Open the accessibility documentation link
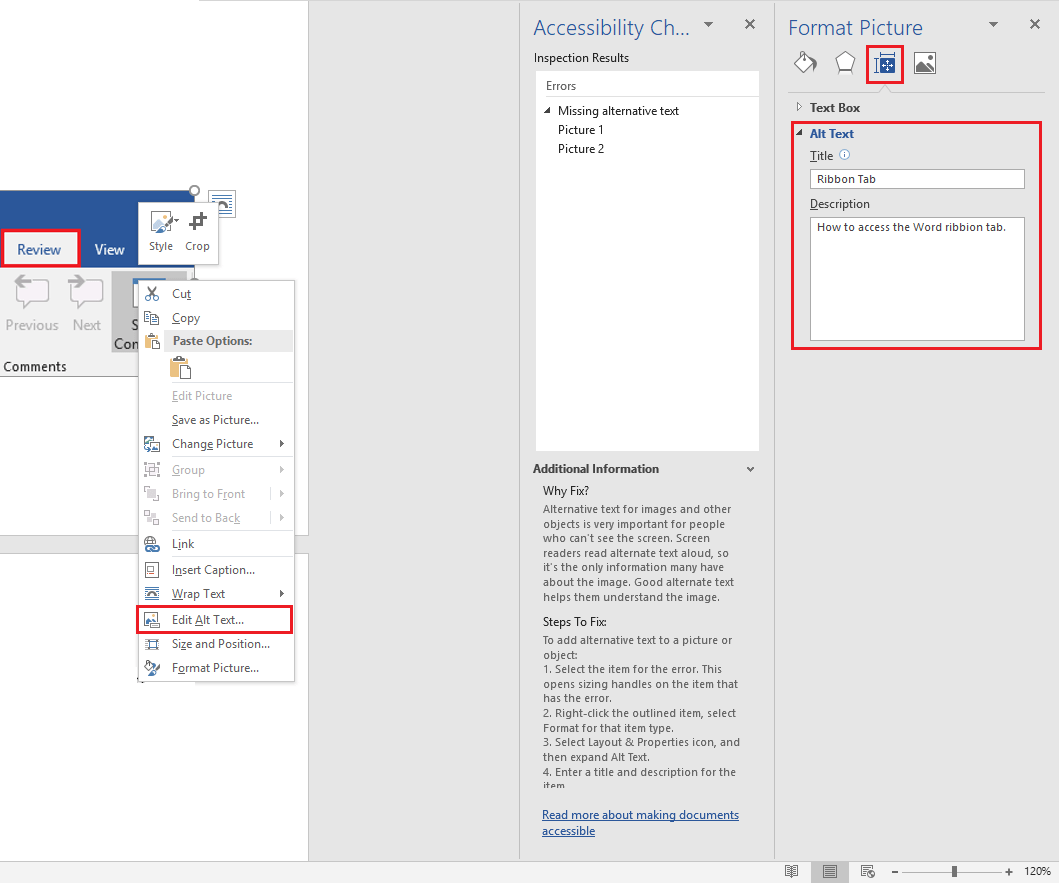Viewport: 1059px width, 883px height. [x=640, y=822]
